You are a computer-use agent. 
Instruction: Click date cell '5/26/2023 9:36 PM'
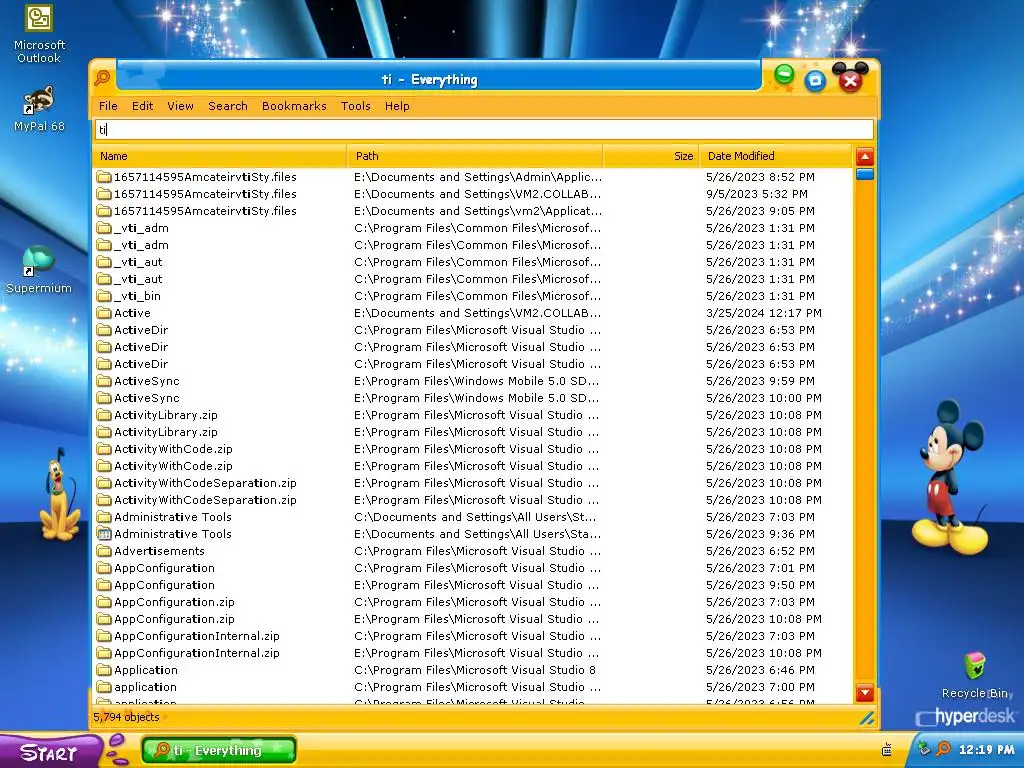coord(760,534)
